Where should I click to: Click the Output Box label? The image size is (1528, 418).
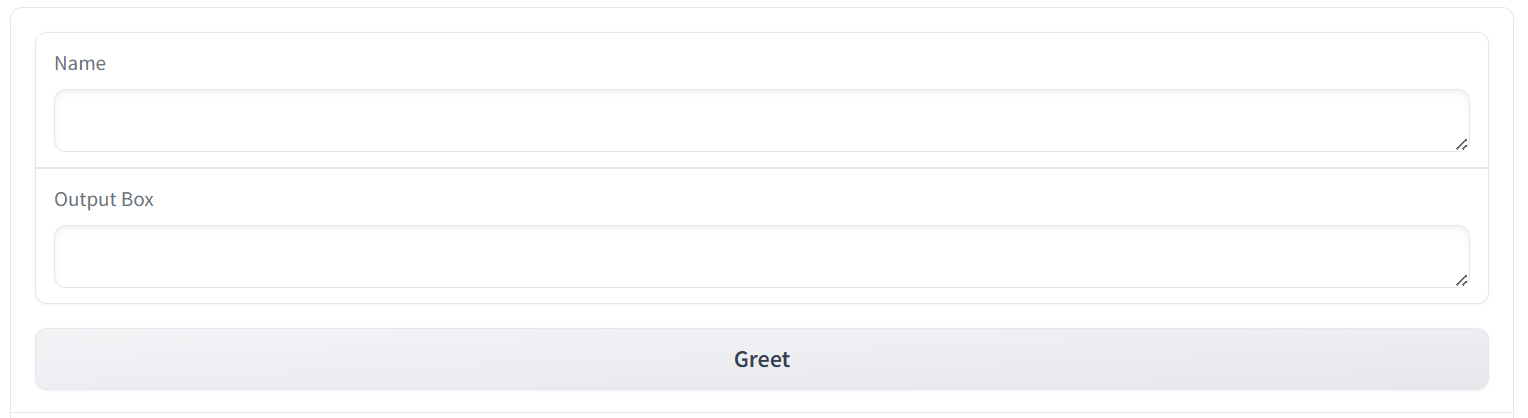pyautogui.click(x=104, y=199)
